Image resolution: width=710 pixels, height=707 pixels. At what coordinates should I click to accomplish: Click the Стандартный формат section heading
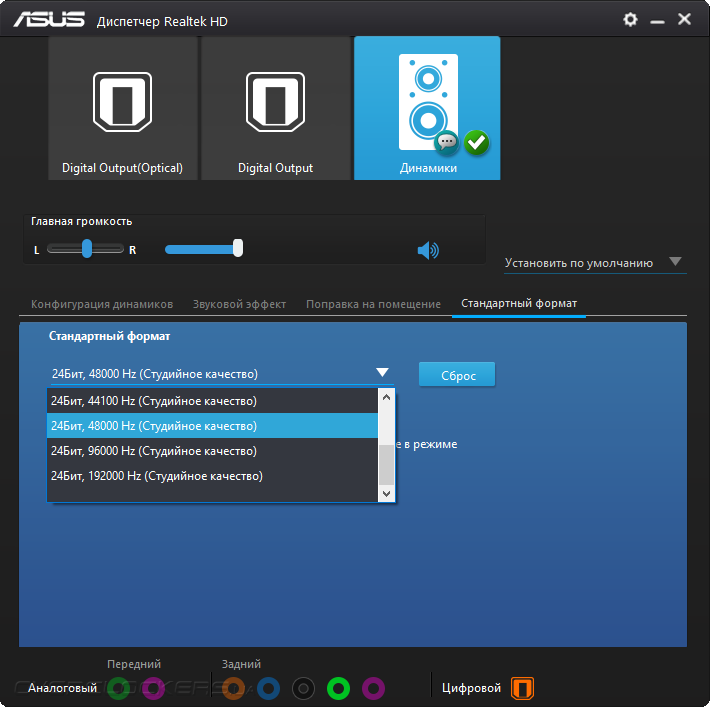(110, 336)
